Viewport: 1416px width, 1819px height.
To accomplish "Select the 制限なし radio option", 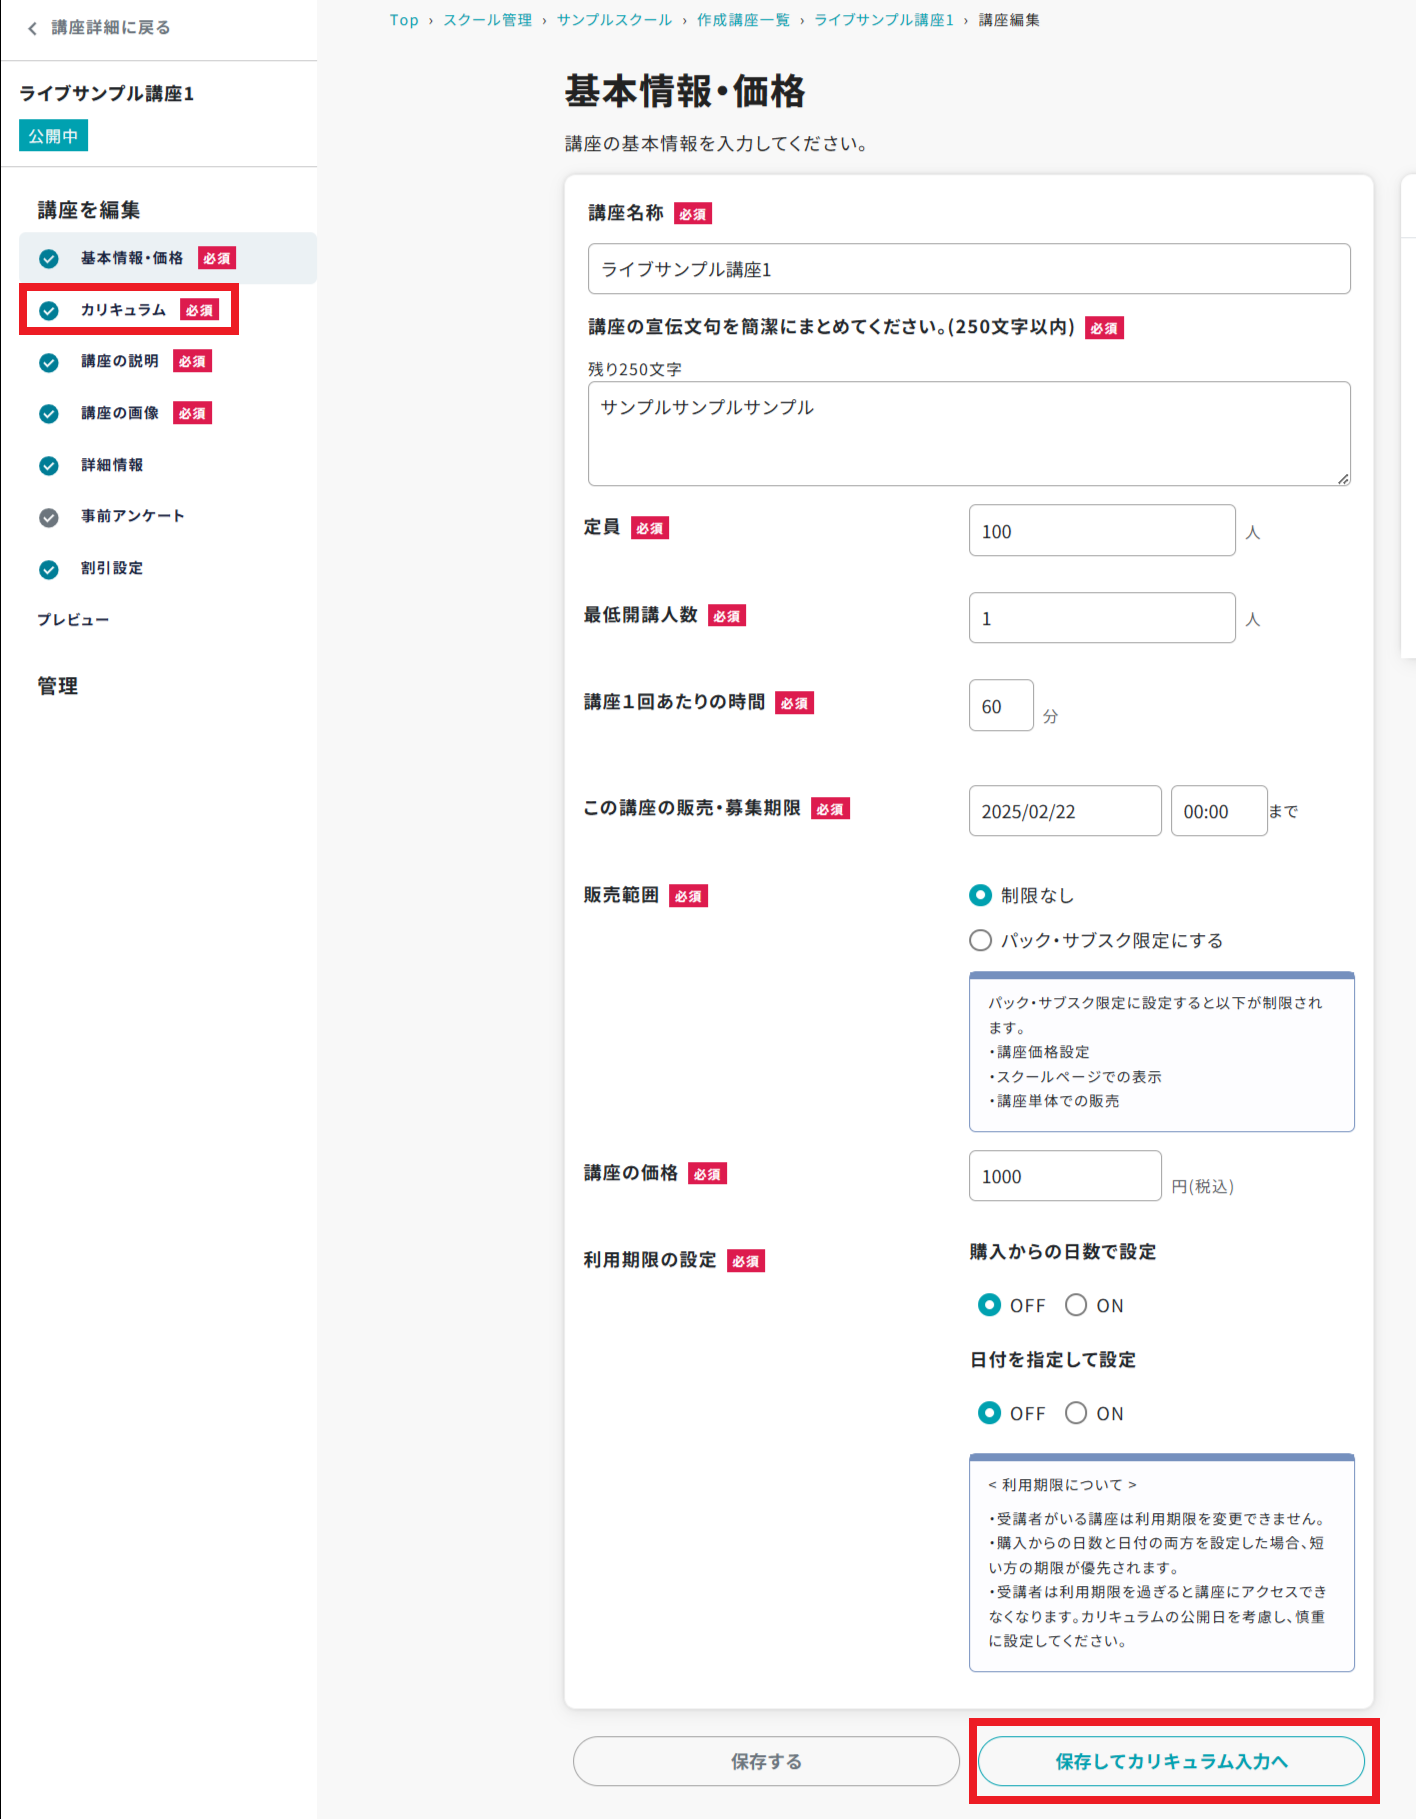I will [980, 895].
